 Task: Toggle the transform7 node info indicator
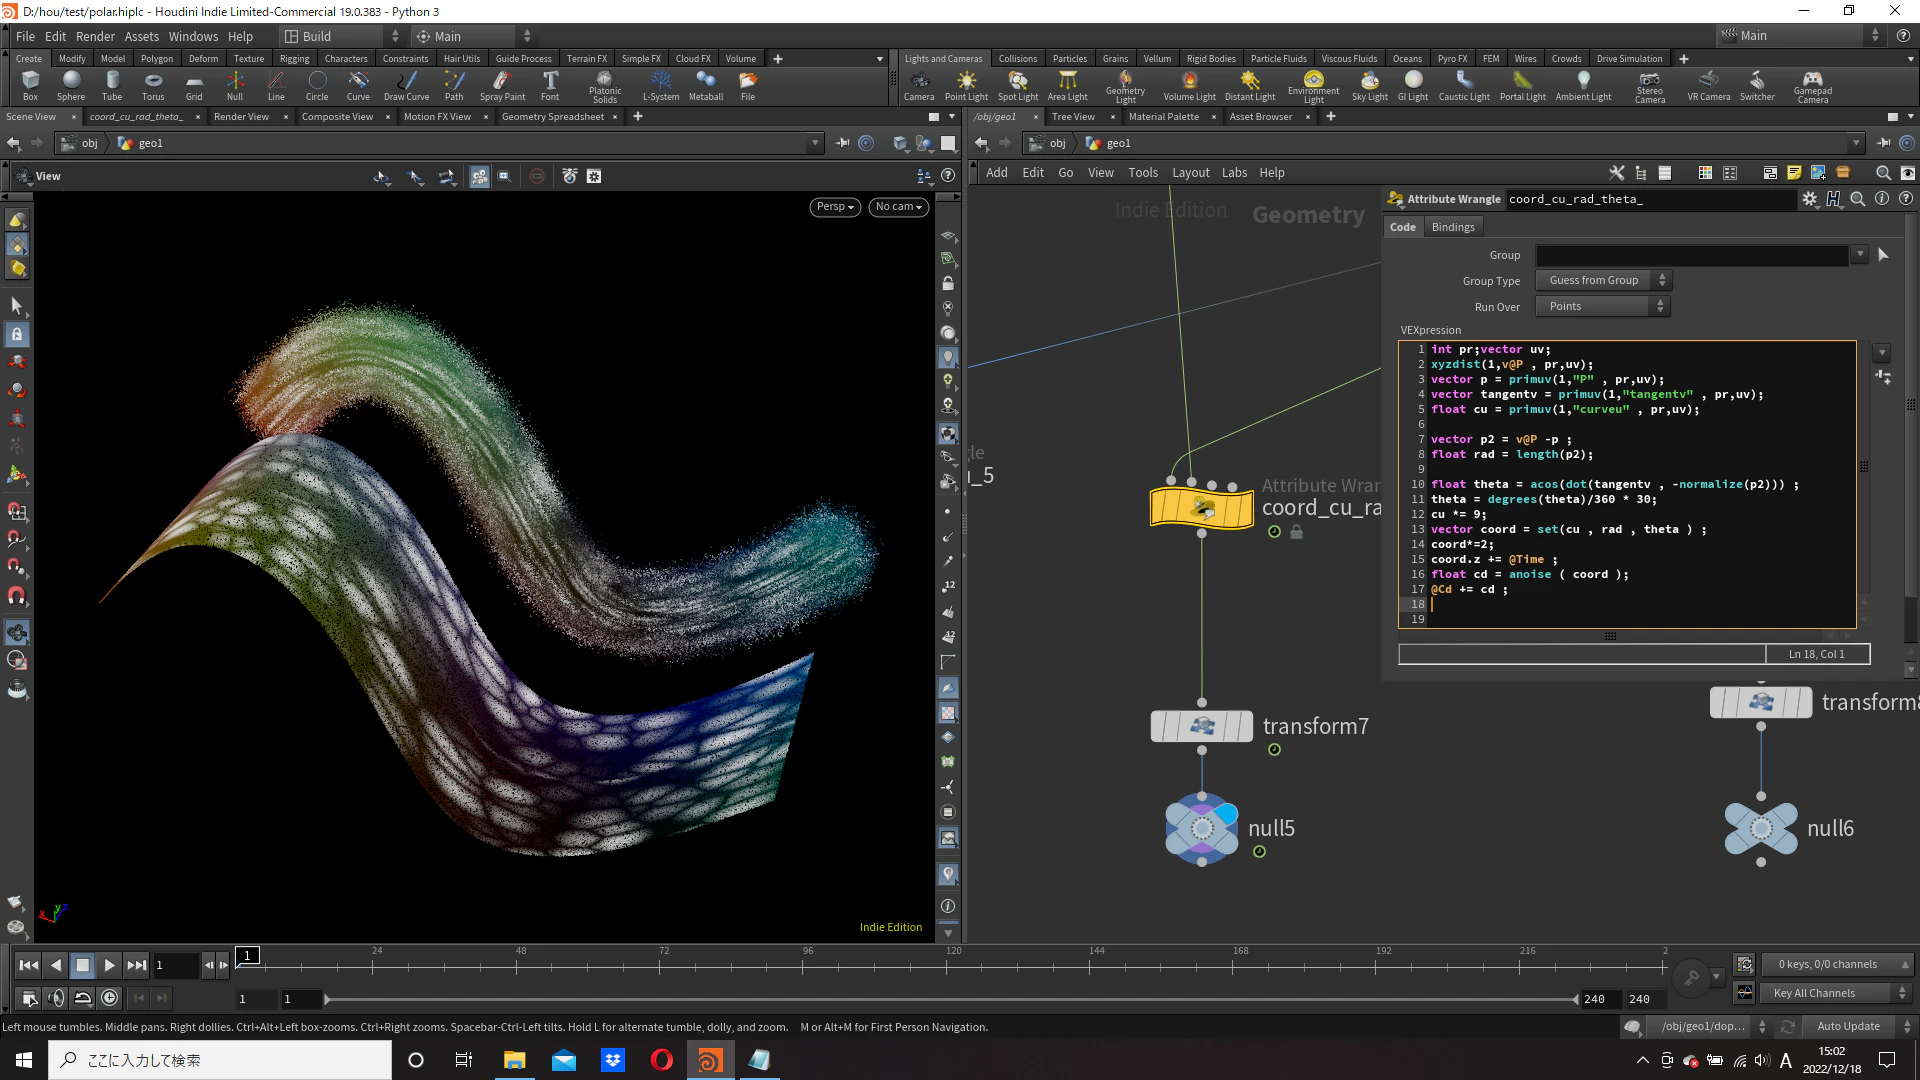click(1274, 750)
